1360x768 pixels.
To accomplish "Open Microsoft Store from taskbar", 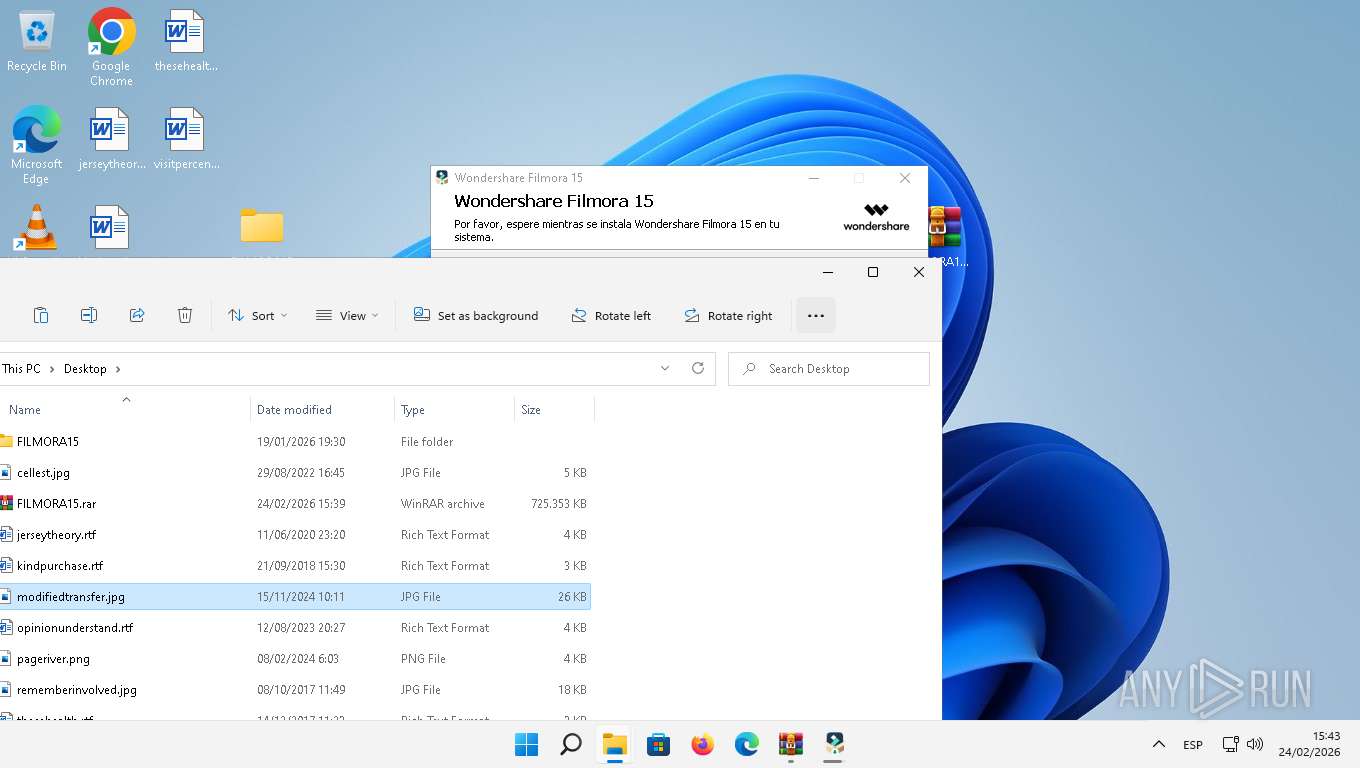I will [x=658, y=744].
